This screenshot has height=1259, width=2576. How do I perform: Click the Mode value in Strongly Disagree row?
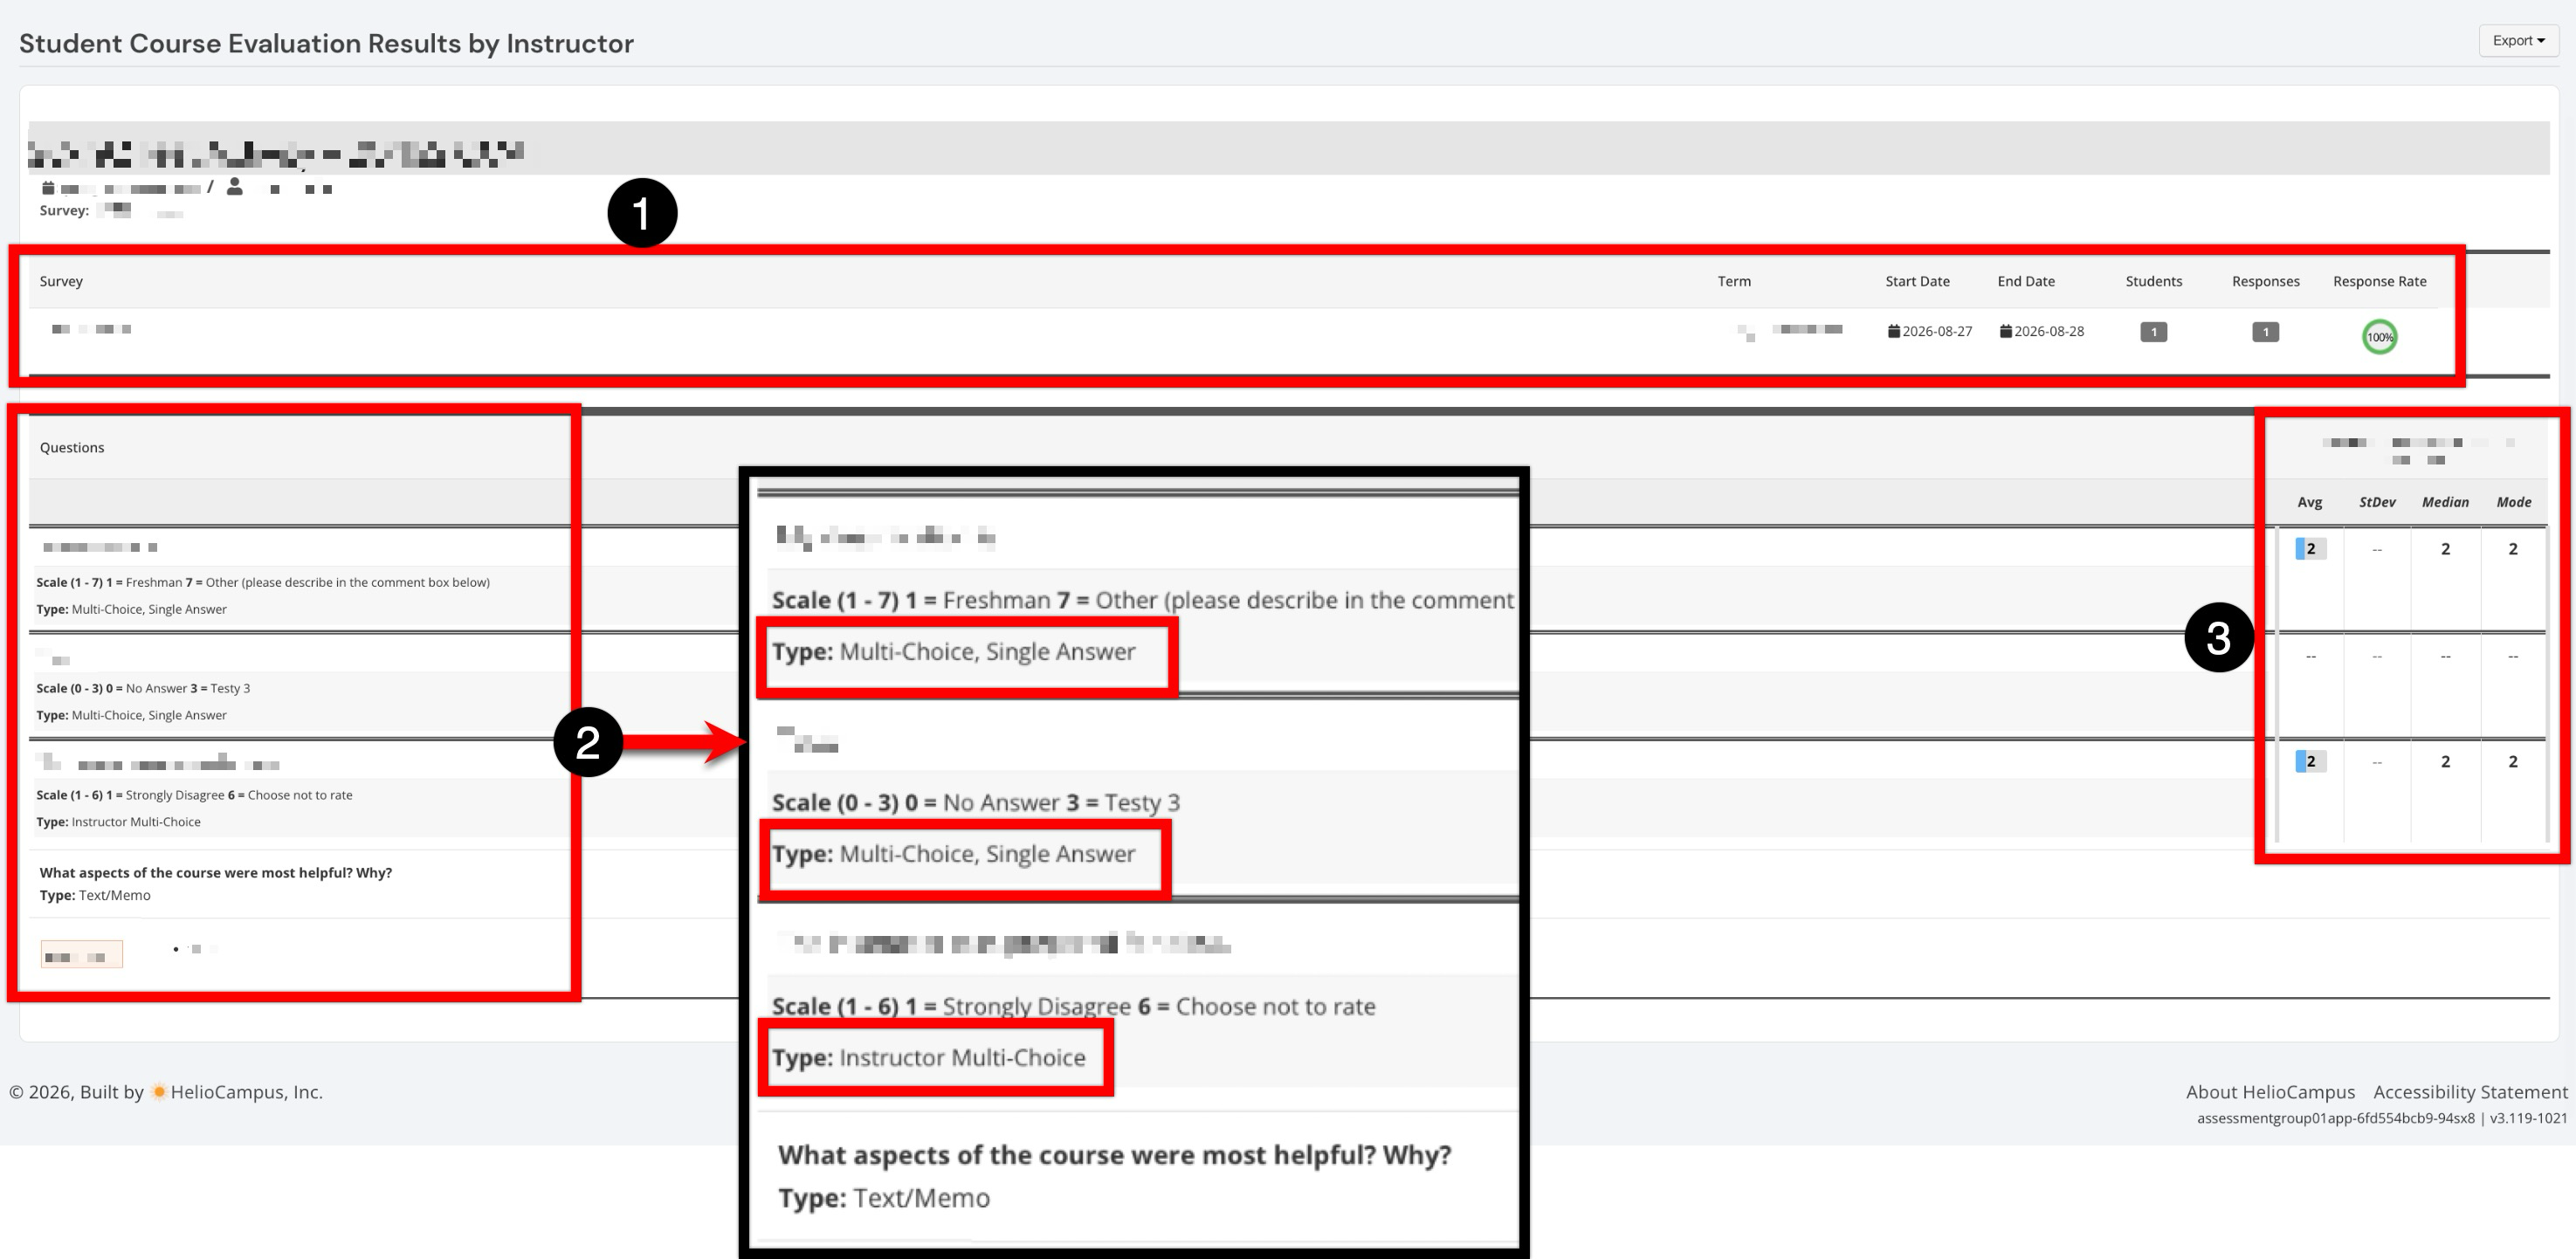click(x=2513, y=761)
